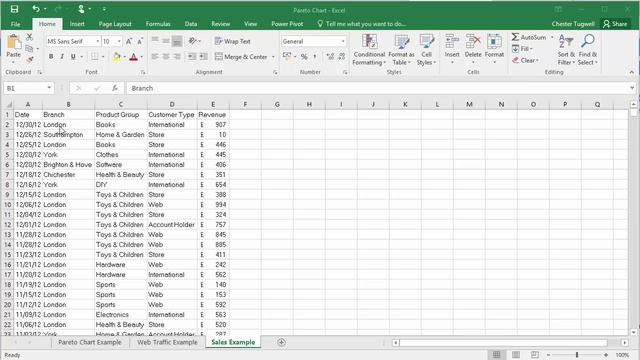Image resolution: width=640 pixels, height=360 pixels.
Task: Expand Merge & Center options arrow
Action: pos(273,57)
